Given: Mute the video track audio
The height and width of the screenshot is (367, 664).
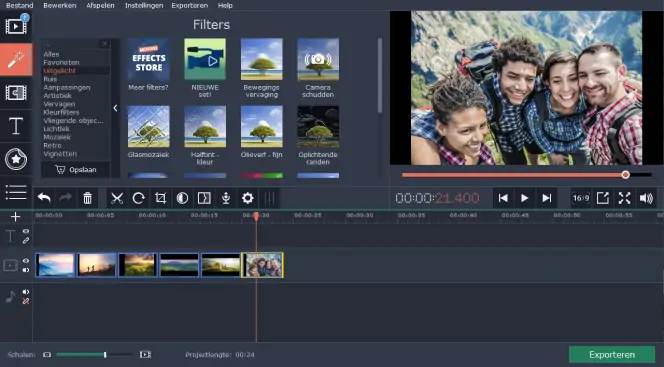Looking at the screenshot, I should coord(26,270).
